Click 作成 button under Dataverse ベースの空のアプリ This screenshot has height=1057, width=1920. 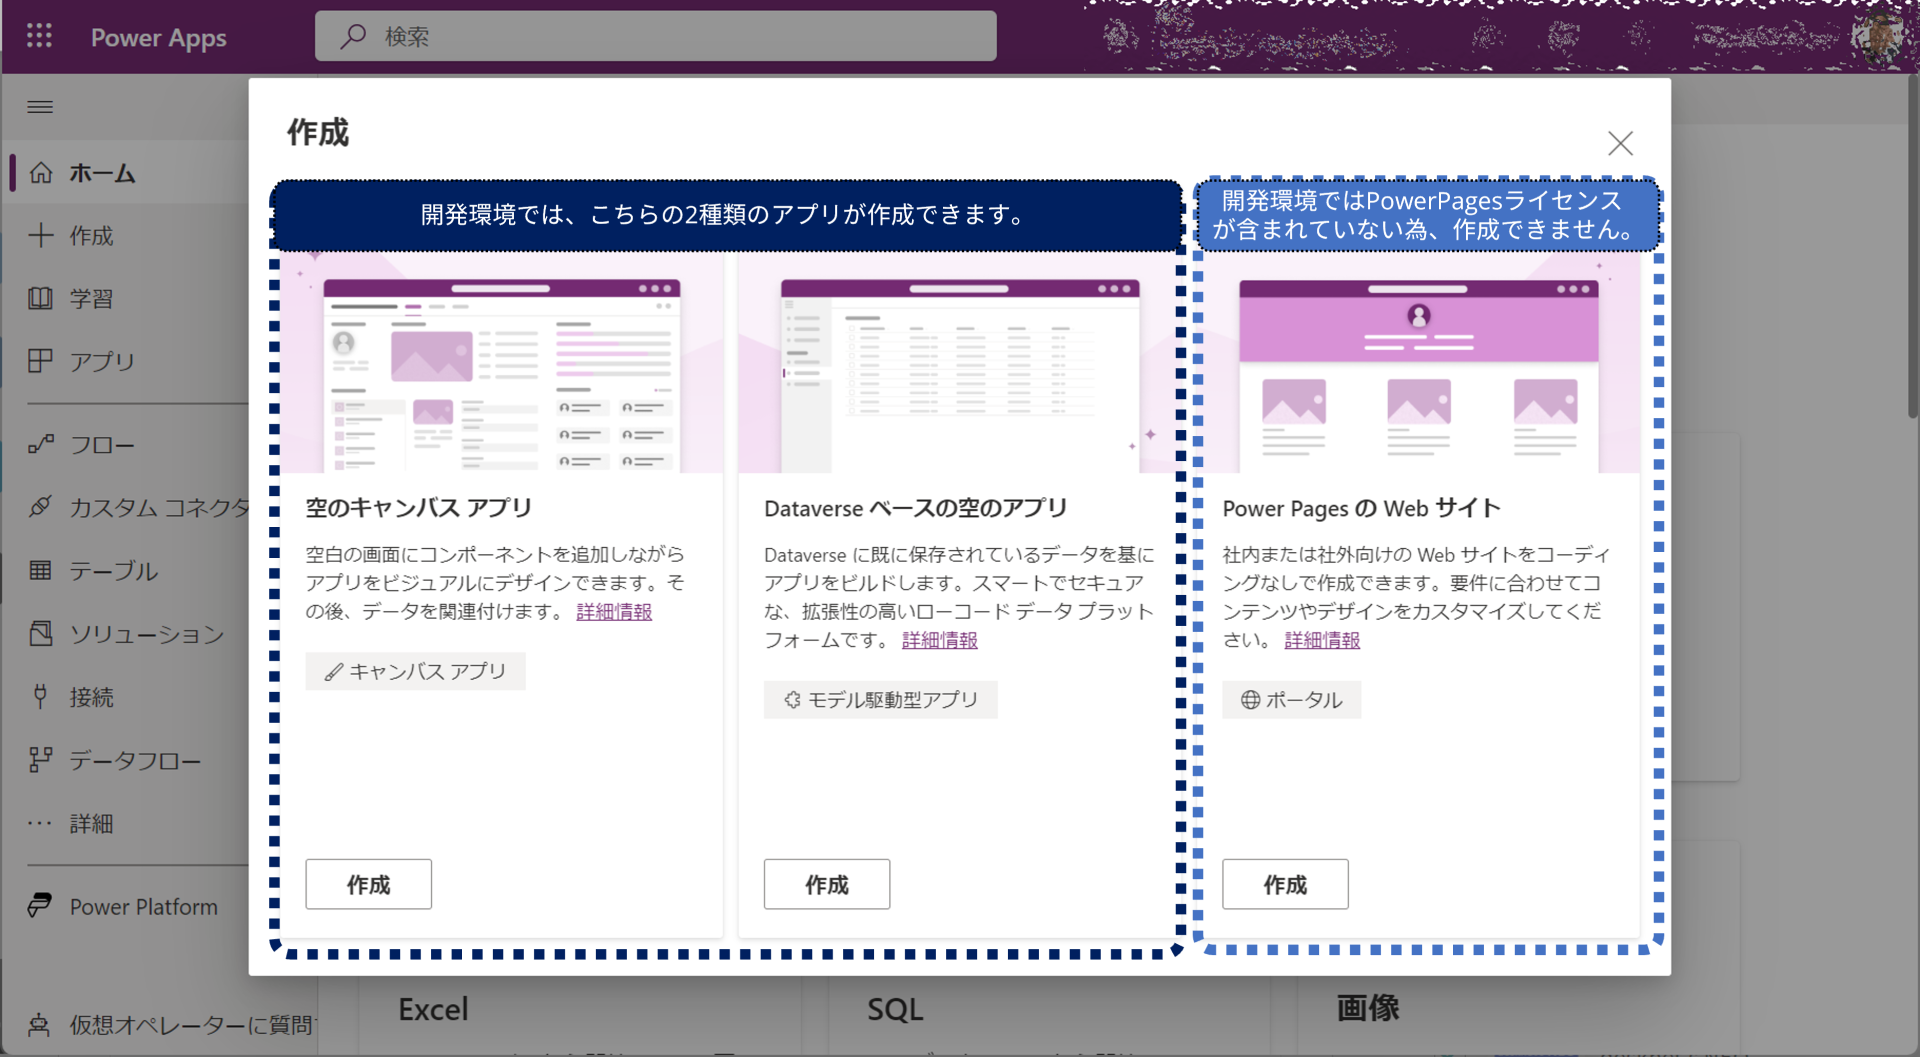tap(827, 884)
